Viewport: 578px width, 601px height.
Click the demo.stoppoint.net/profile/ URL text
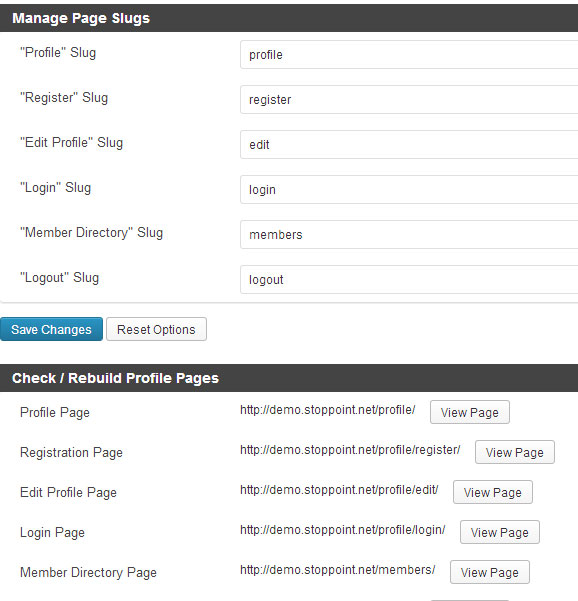point(328,410)
